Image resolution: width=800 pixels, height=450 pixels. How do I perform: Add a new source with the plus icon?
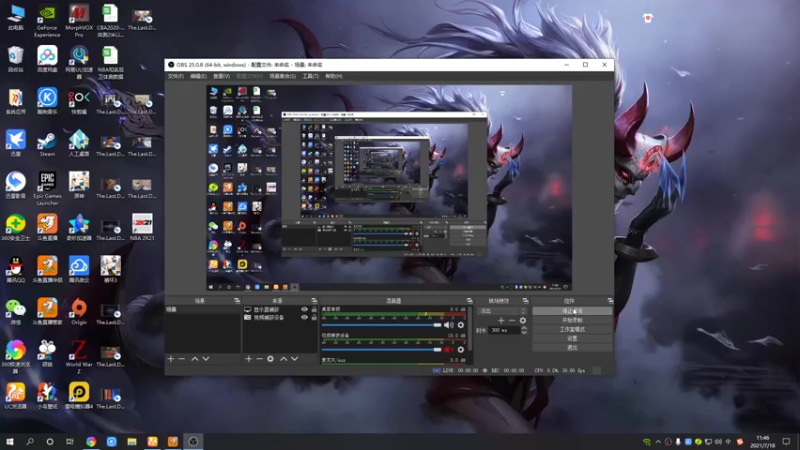[248, 359]
